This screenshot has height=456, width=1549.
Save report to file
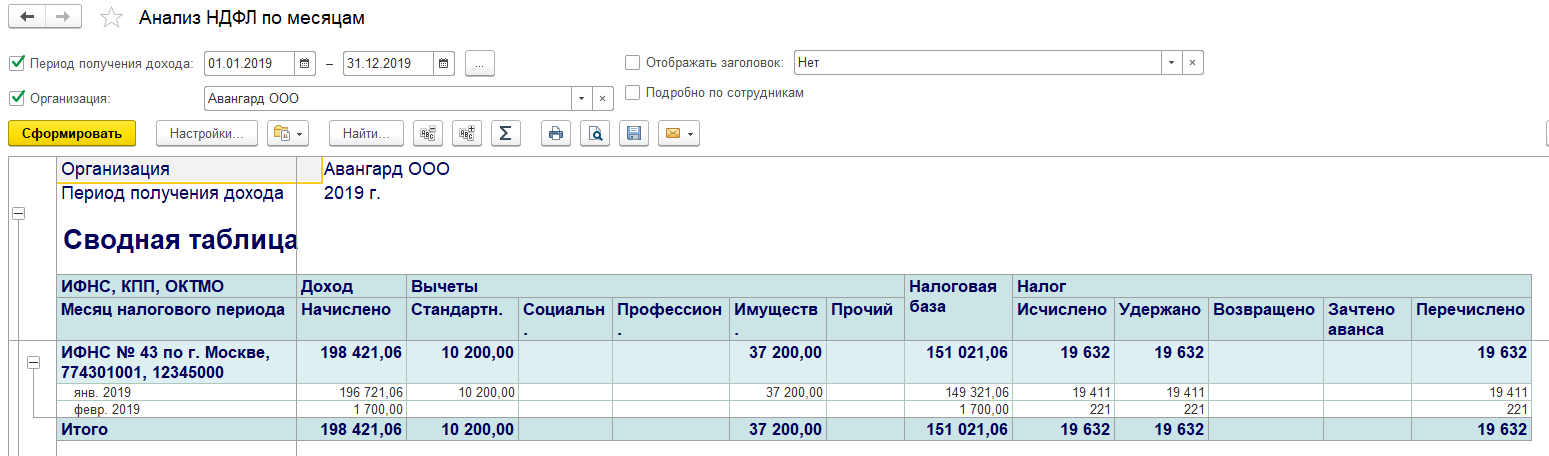(633, 133)
